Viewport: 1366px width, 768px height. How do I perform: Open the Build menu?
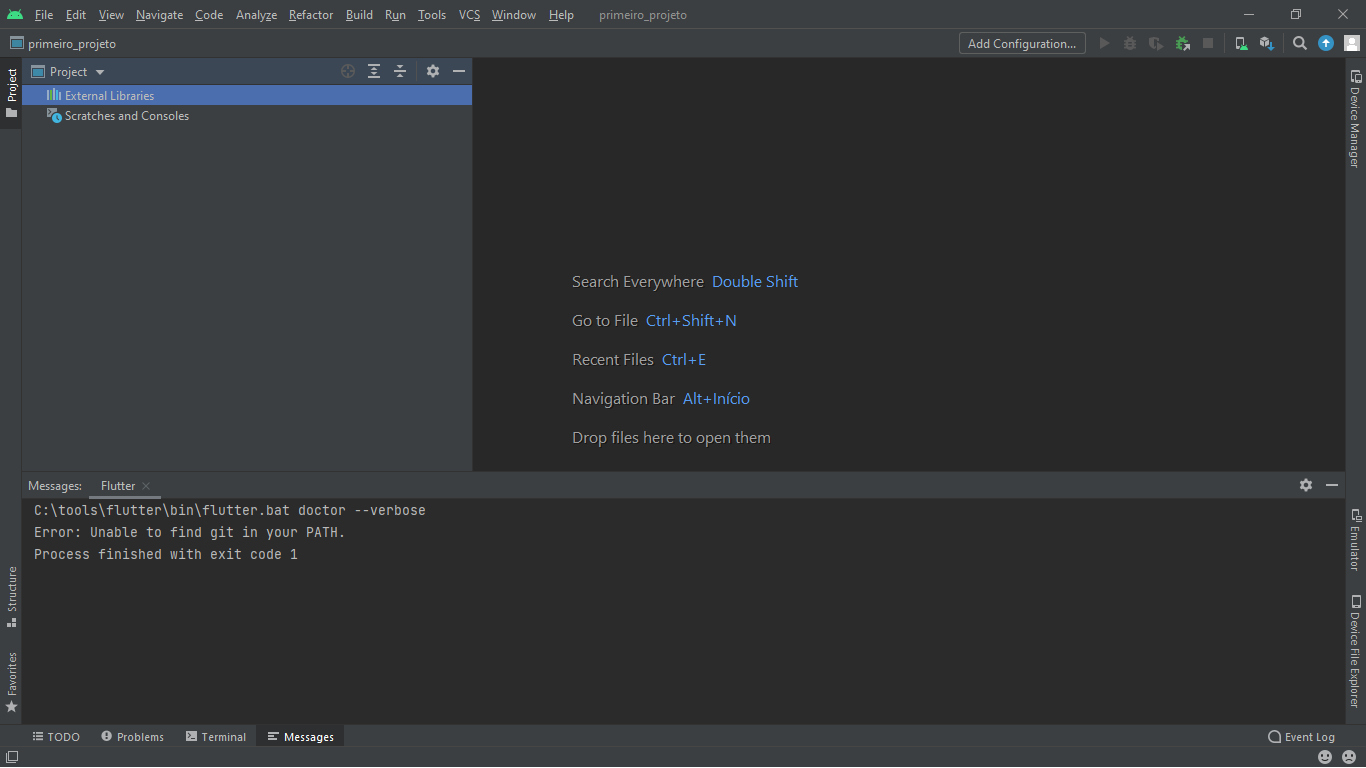click(359, 15)
